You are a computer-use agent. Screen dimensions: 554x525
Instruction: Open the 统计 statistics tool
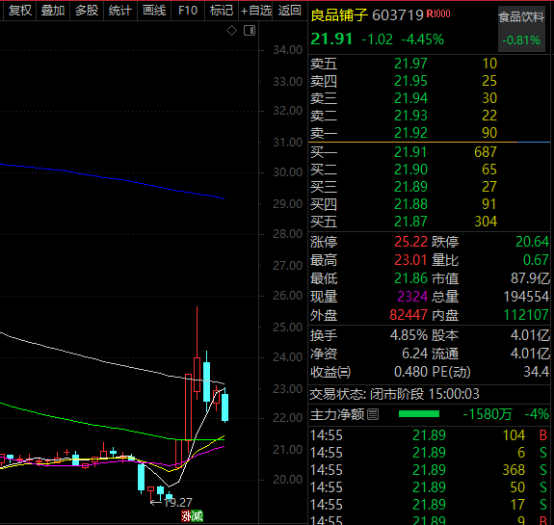pos(120,11)
